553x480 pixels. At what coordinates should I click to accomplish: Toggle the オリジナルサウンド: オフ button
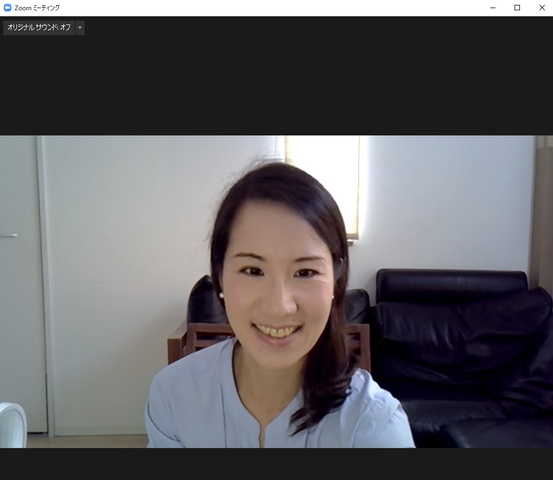tap(39, 28)
